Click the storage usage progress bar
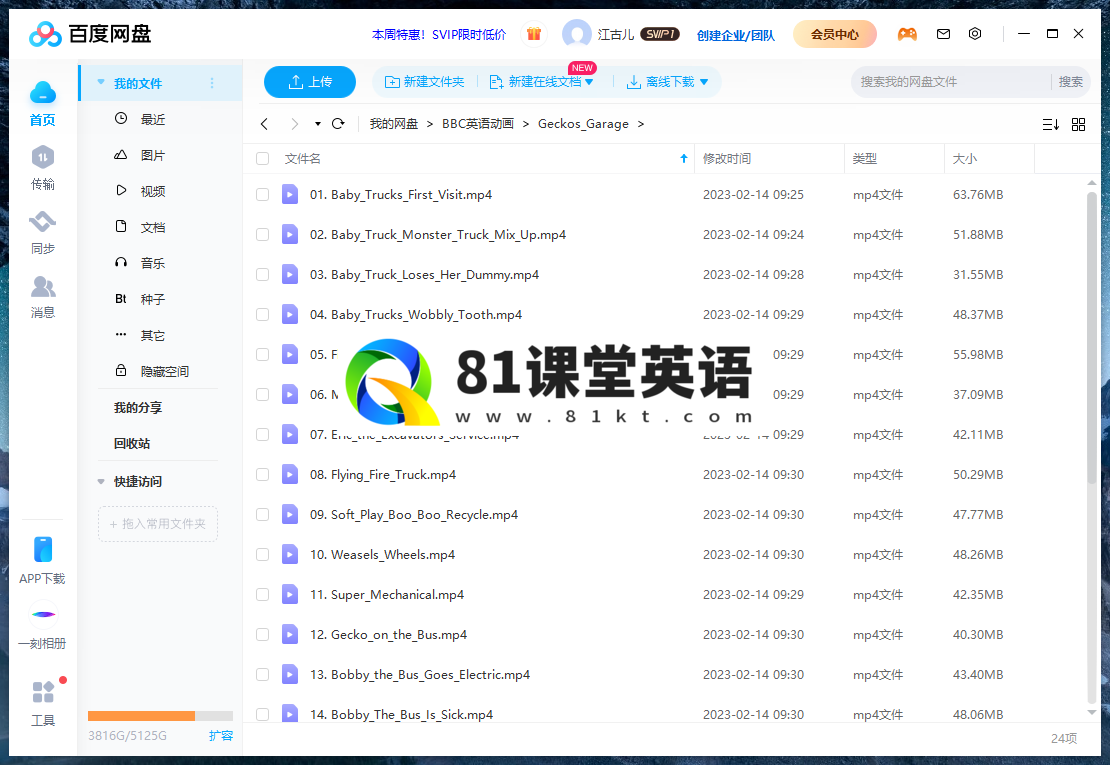Screen dimensions: 1110x765 point(160,715)
